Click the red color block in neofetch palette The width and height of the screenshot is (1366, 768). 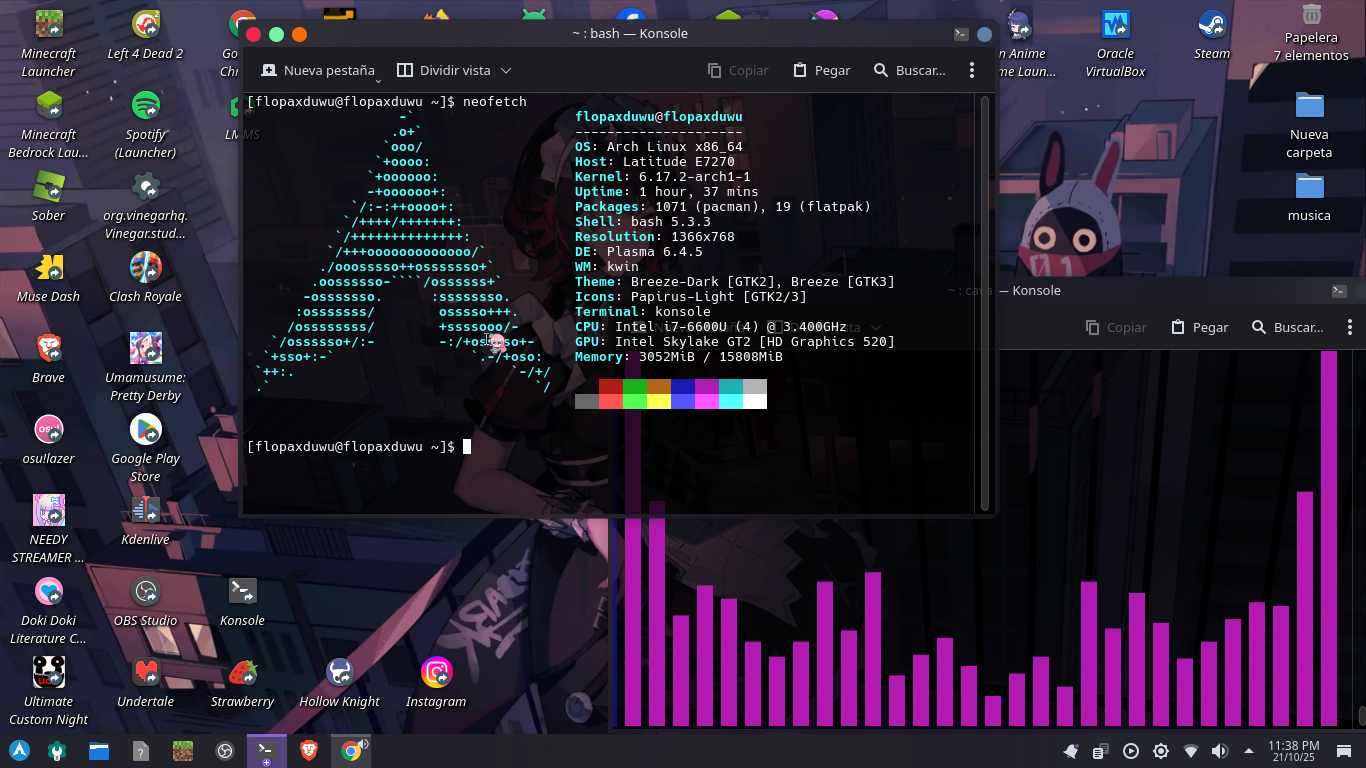(610, 386)
